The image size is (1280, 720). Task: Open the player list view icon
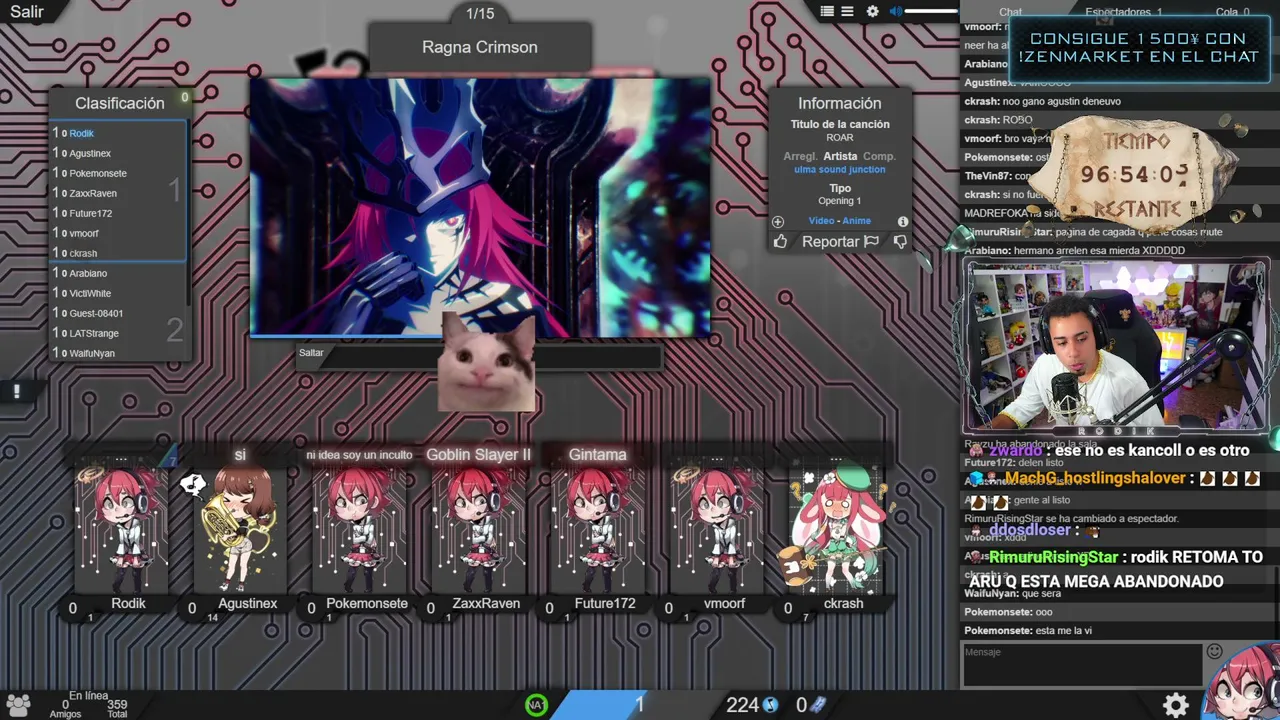point(827,11)
